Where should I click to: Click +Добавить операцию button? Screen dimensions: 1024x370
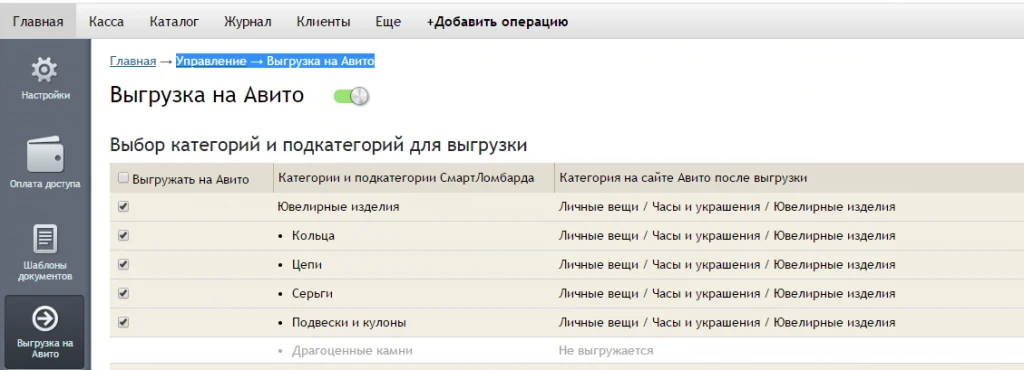coord(498,22)
